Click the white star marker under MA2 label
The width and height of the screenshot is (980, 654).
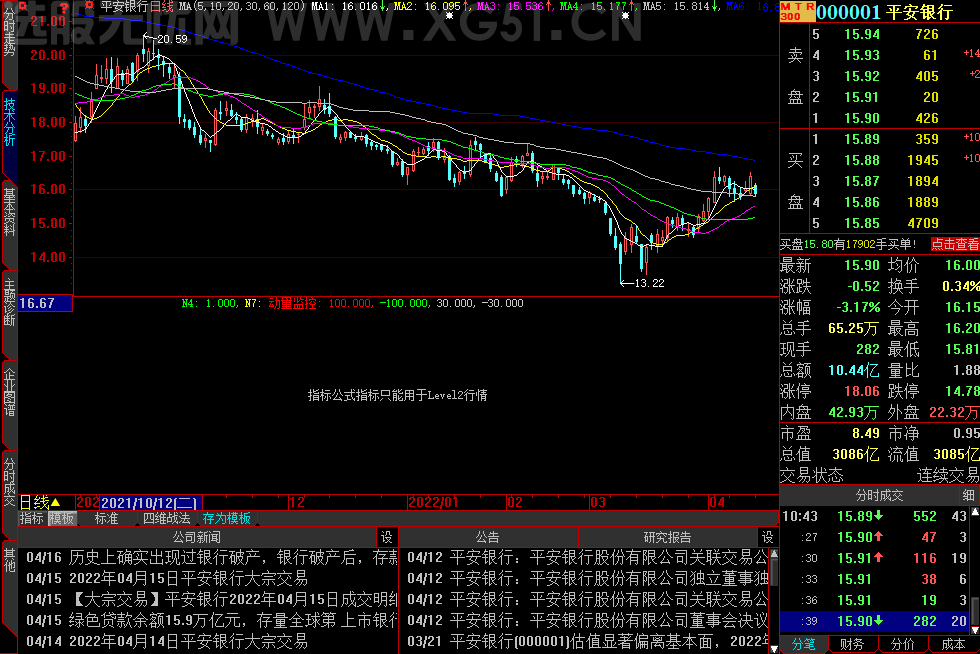click(x=449, y=16)
